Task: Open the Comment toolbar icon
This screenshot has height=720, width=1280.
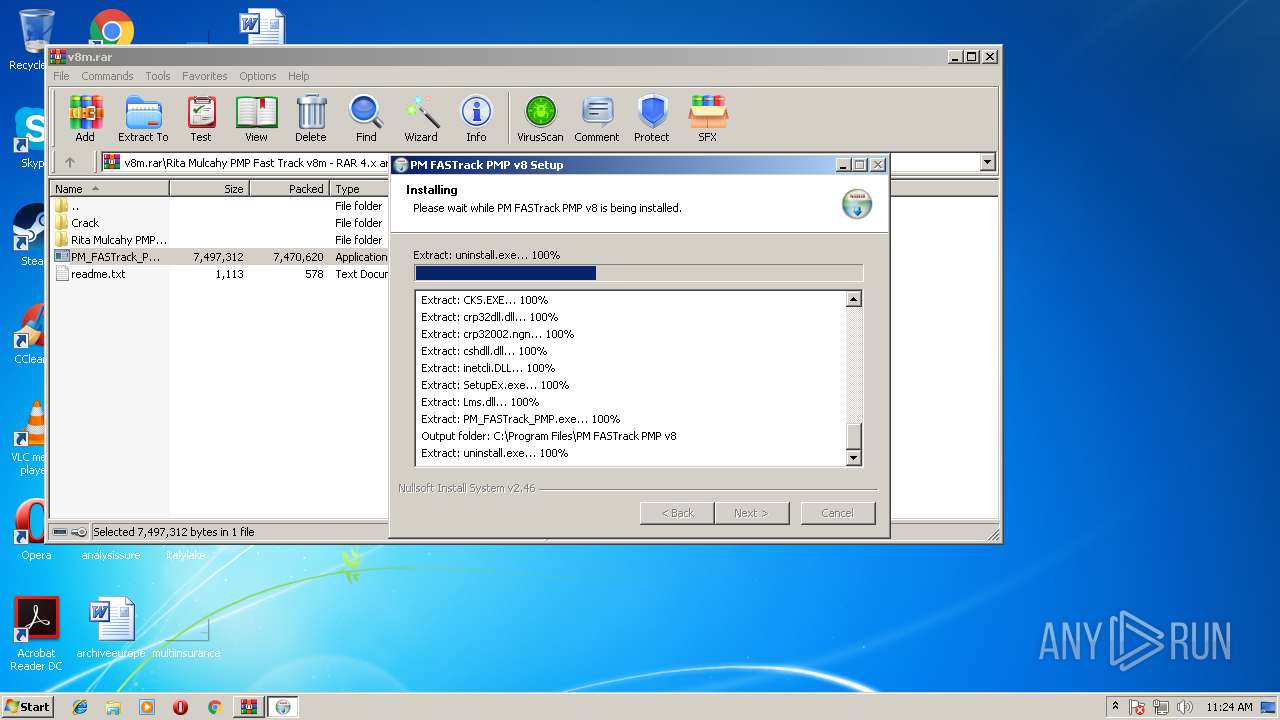Action: (597, 119)
